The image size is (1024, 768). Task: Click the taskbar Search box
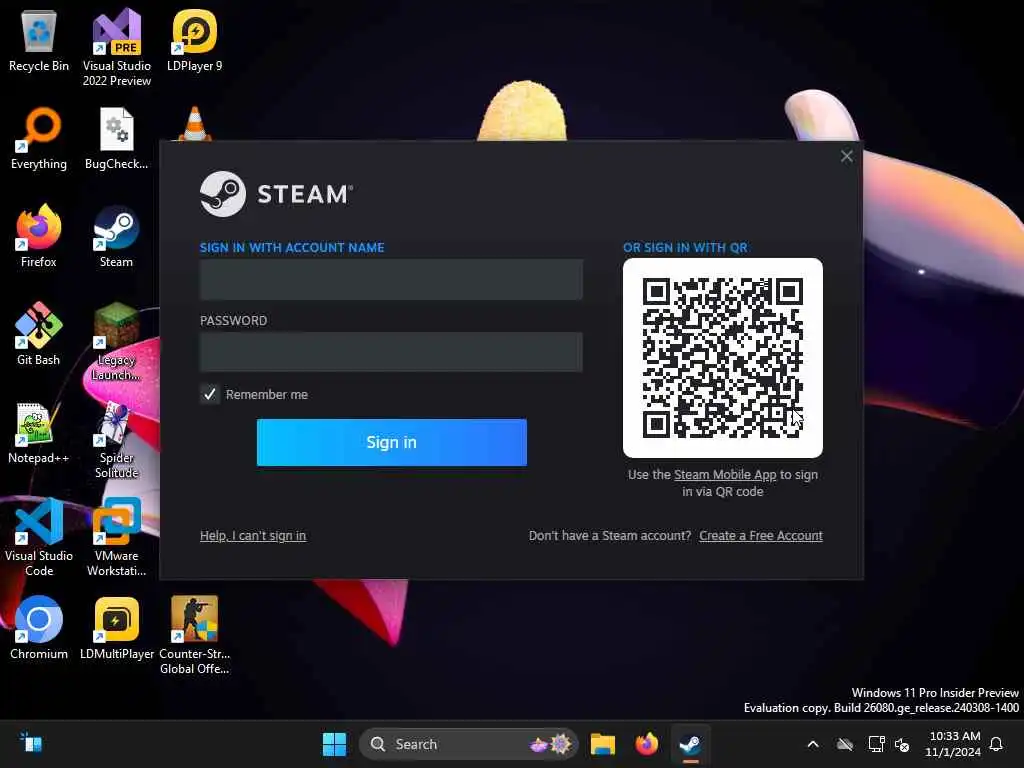click(x=468, y=744)
